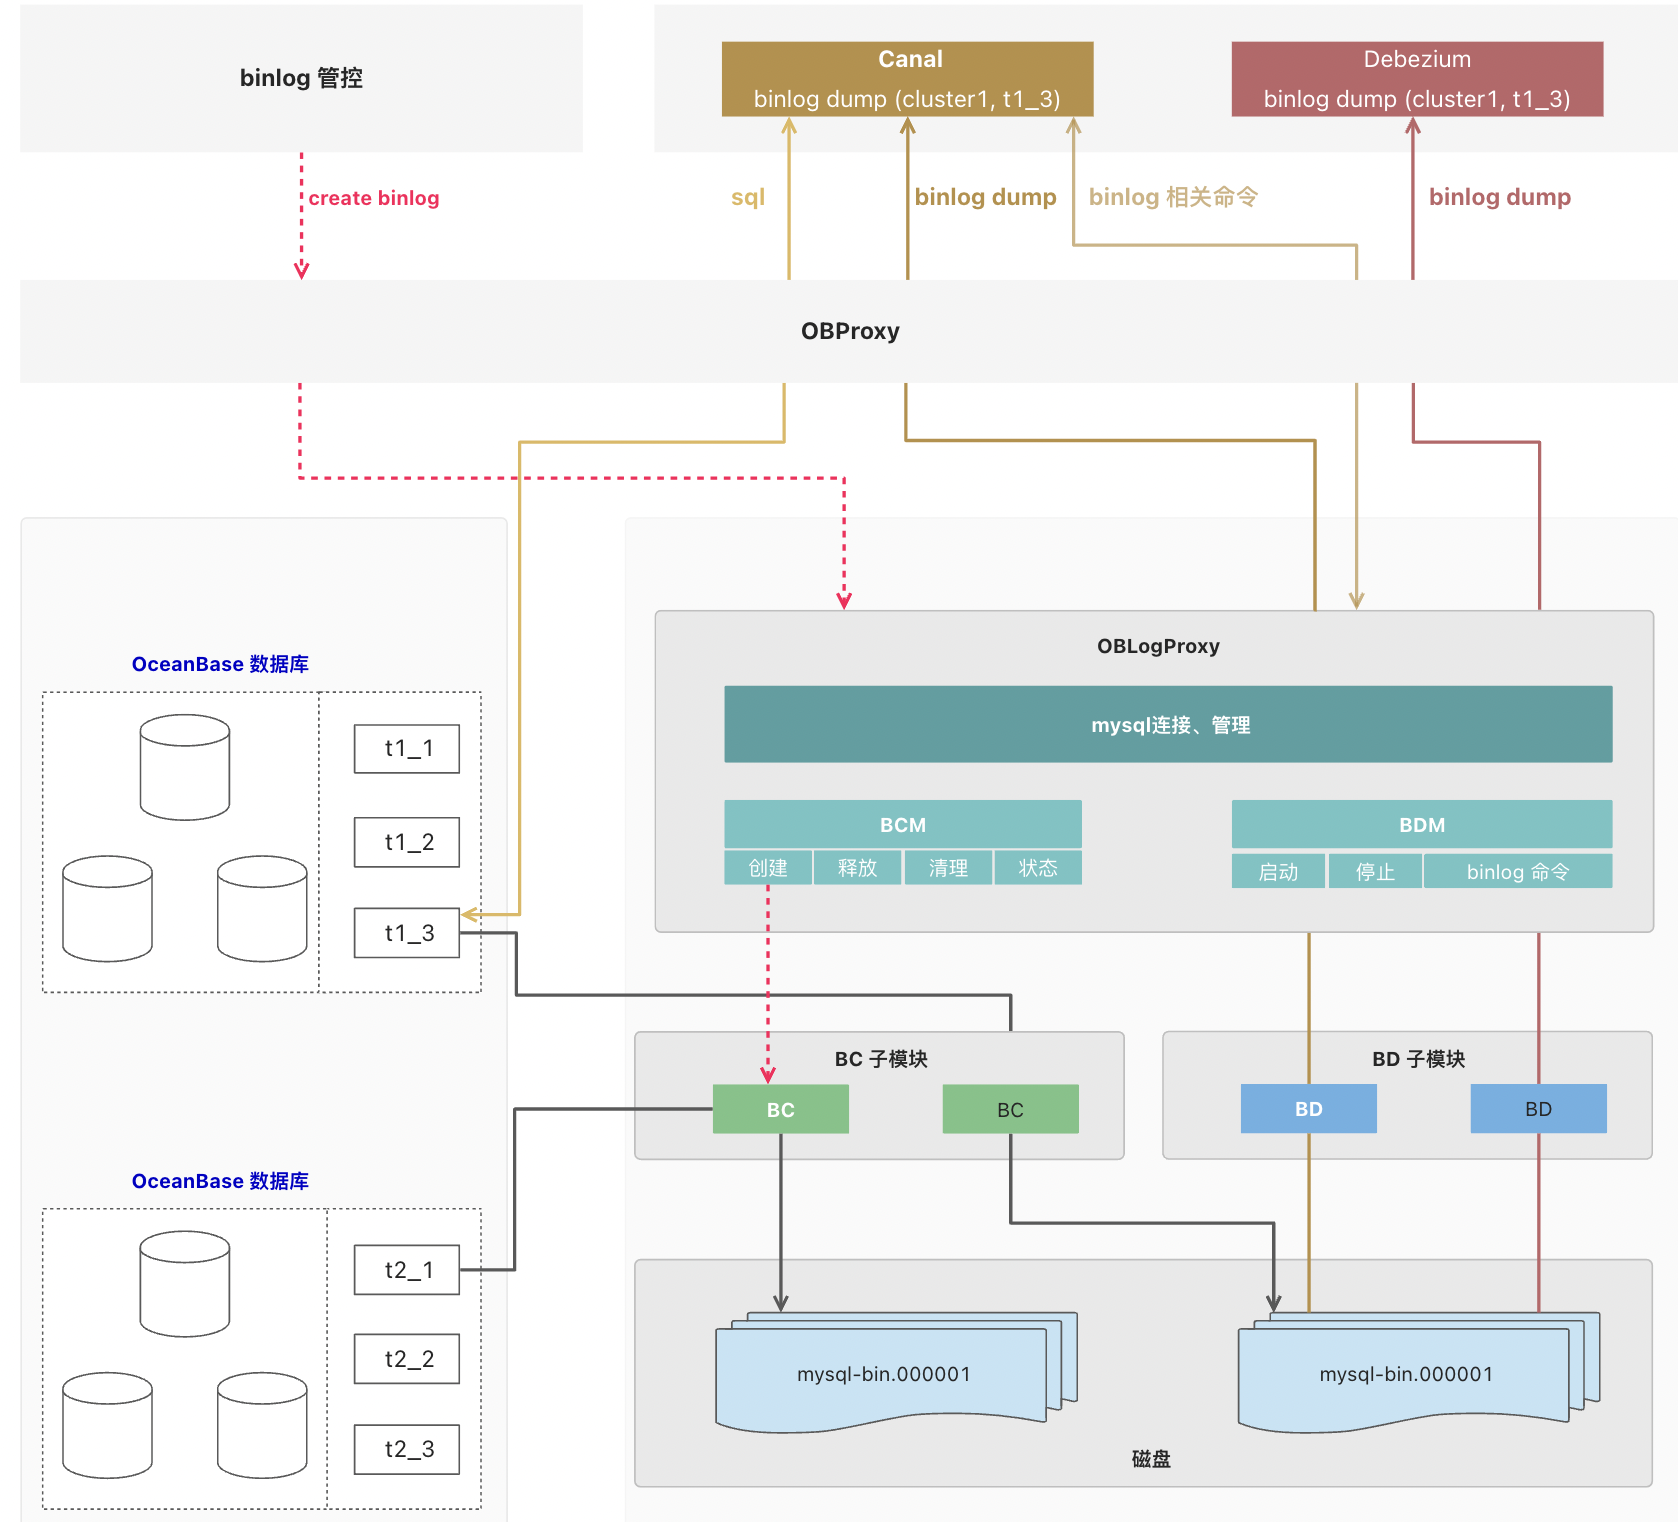The width and height of the screenshot is (1678, 1522).
Task: Select a database cylinder in the second OceanBase 数据库
Action: [185, 1283]
